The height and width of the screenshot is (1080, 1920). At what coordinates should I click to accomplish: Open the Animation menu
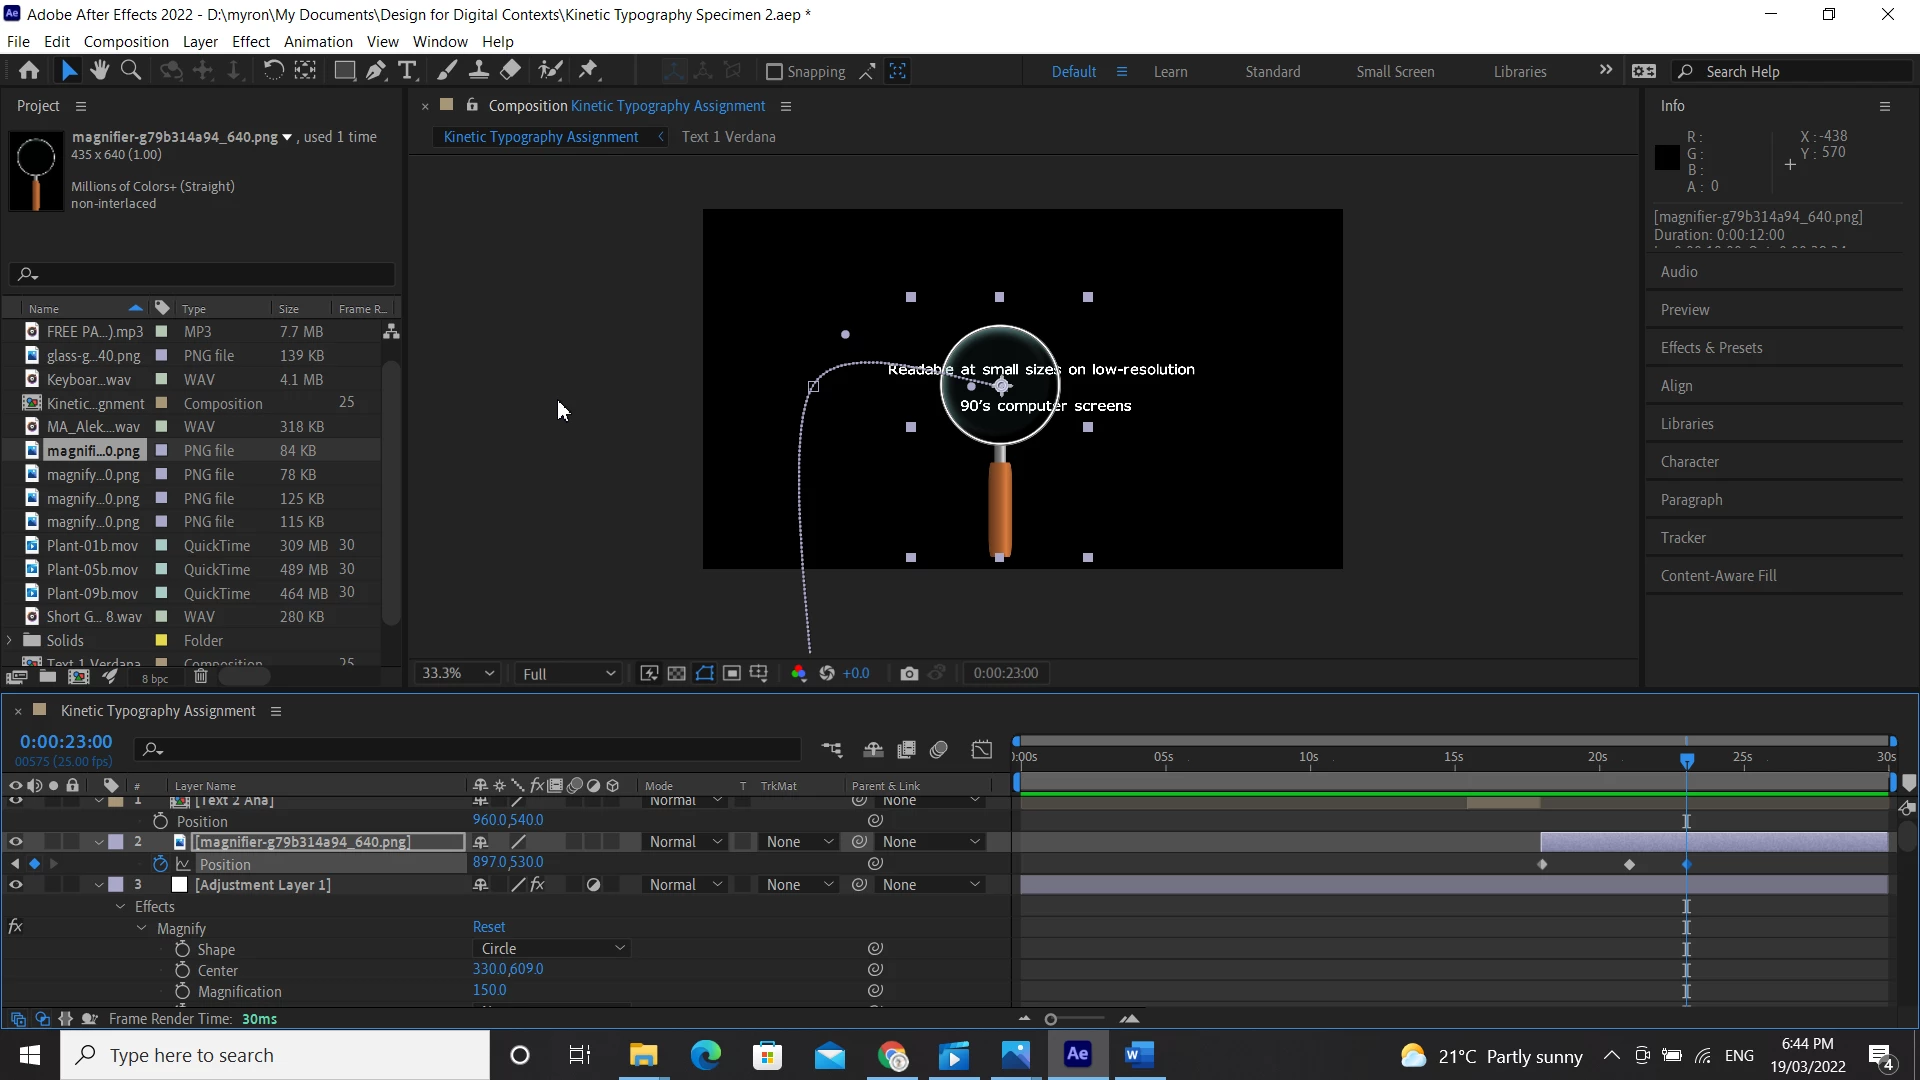[317, 41]
